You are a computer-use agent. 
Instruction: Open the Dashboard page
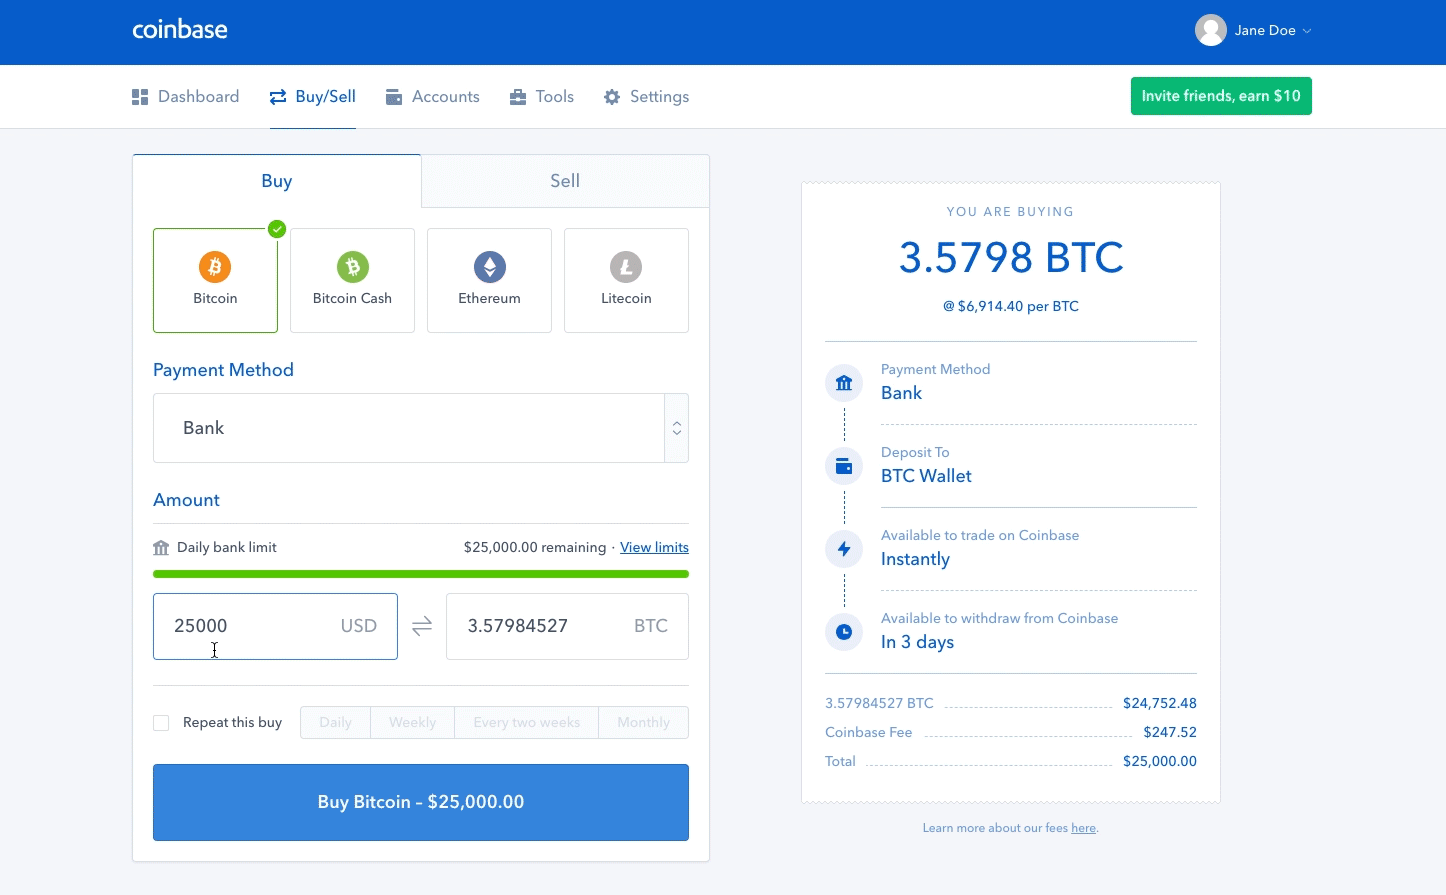pos(186,97)
